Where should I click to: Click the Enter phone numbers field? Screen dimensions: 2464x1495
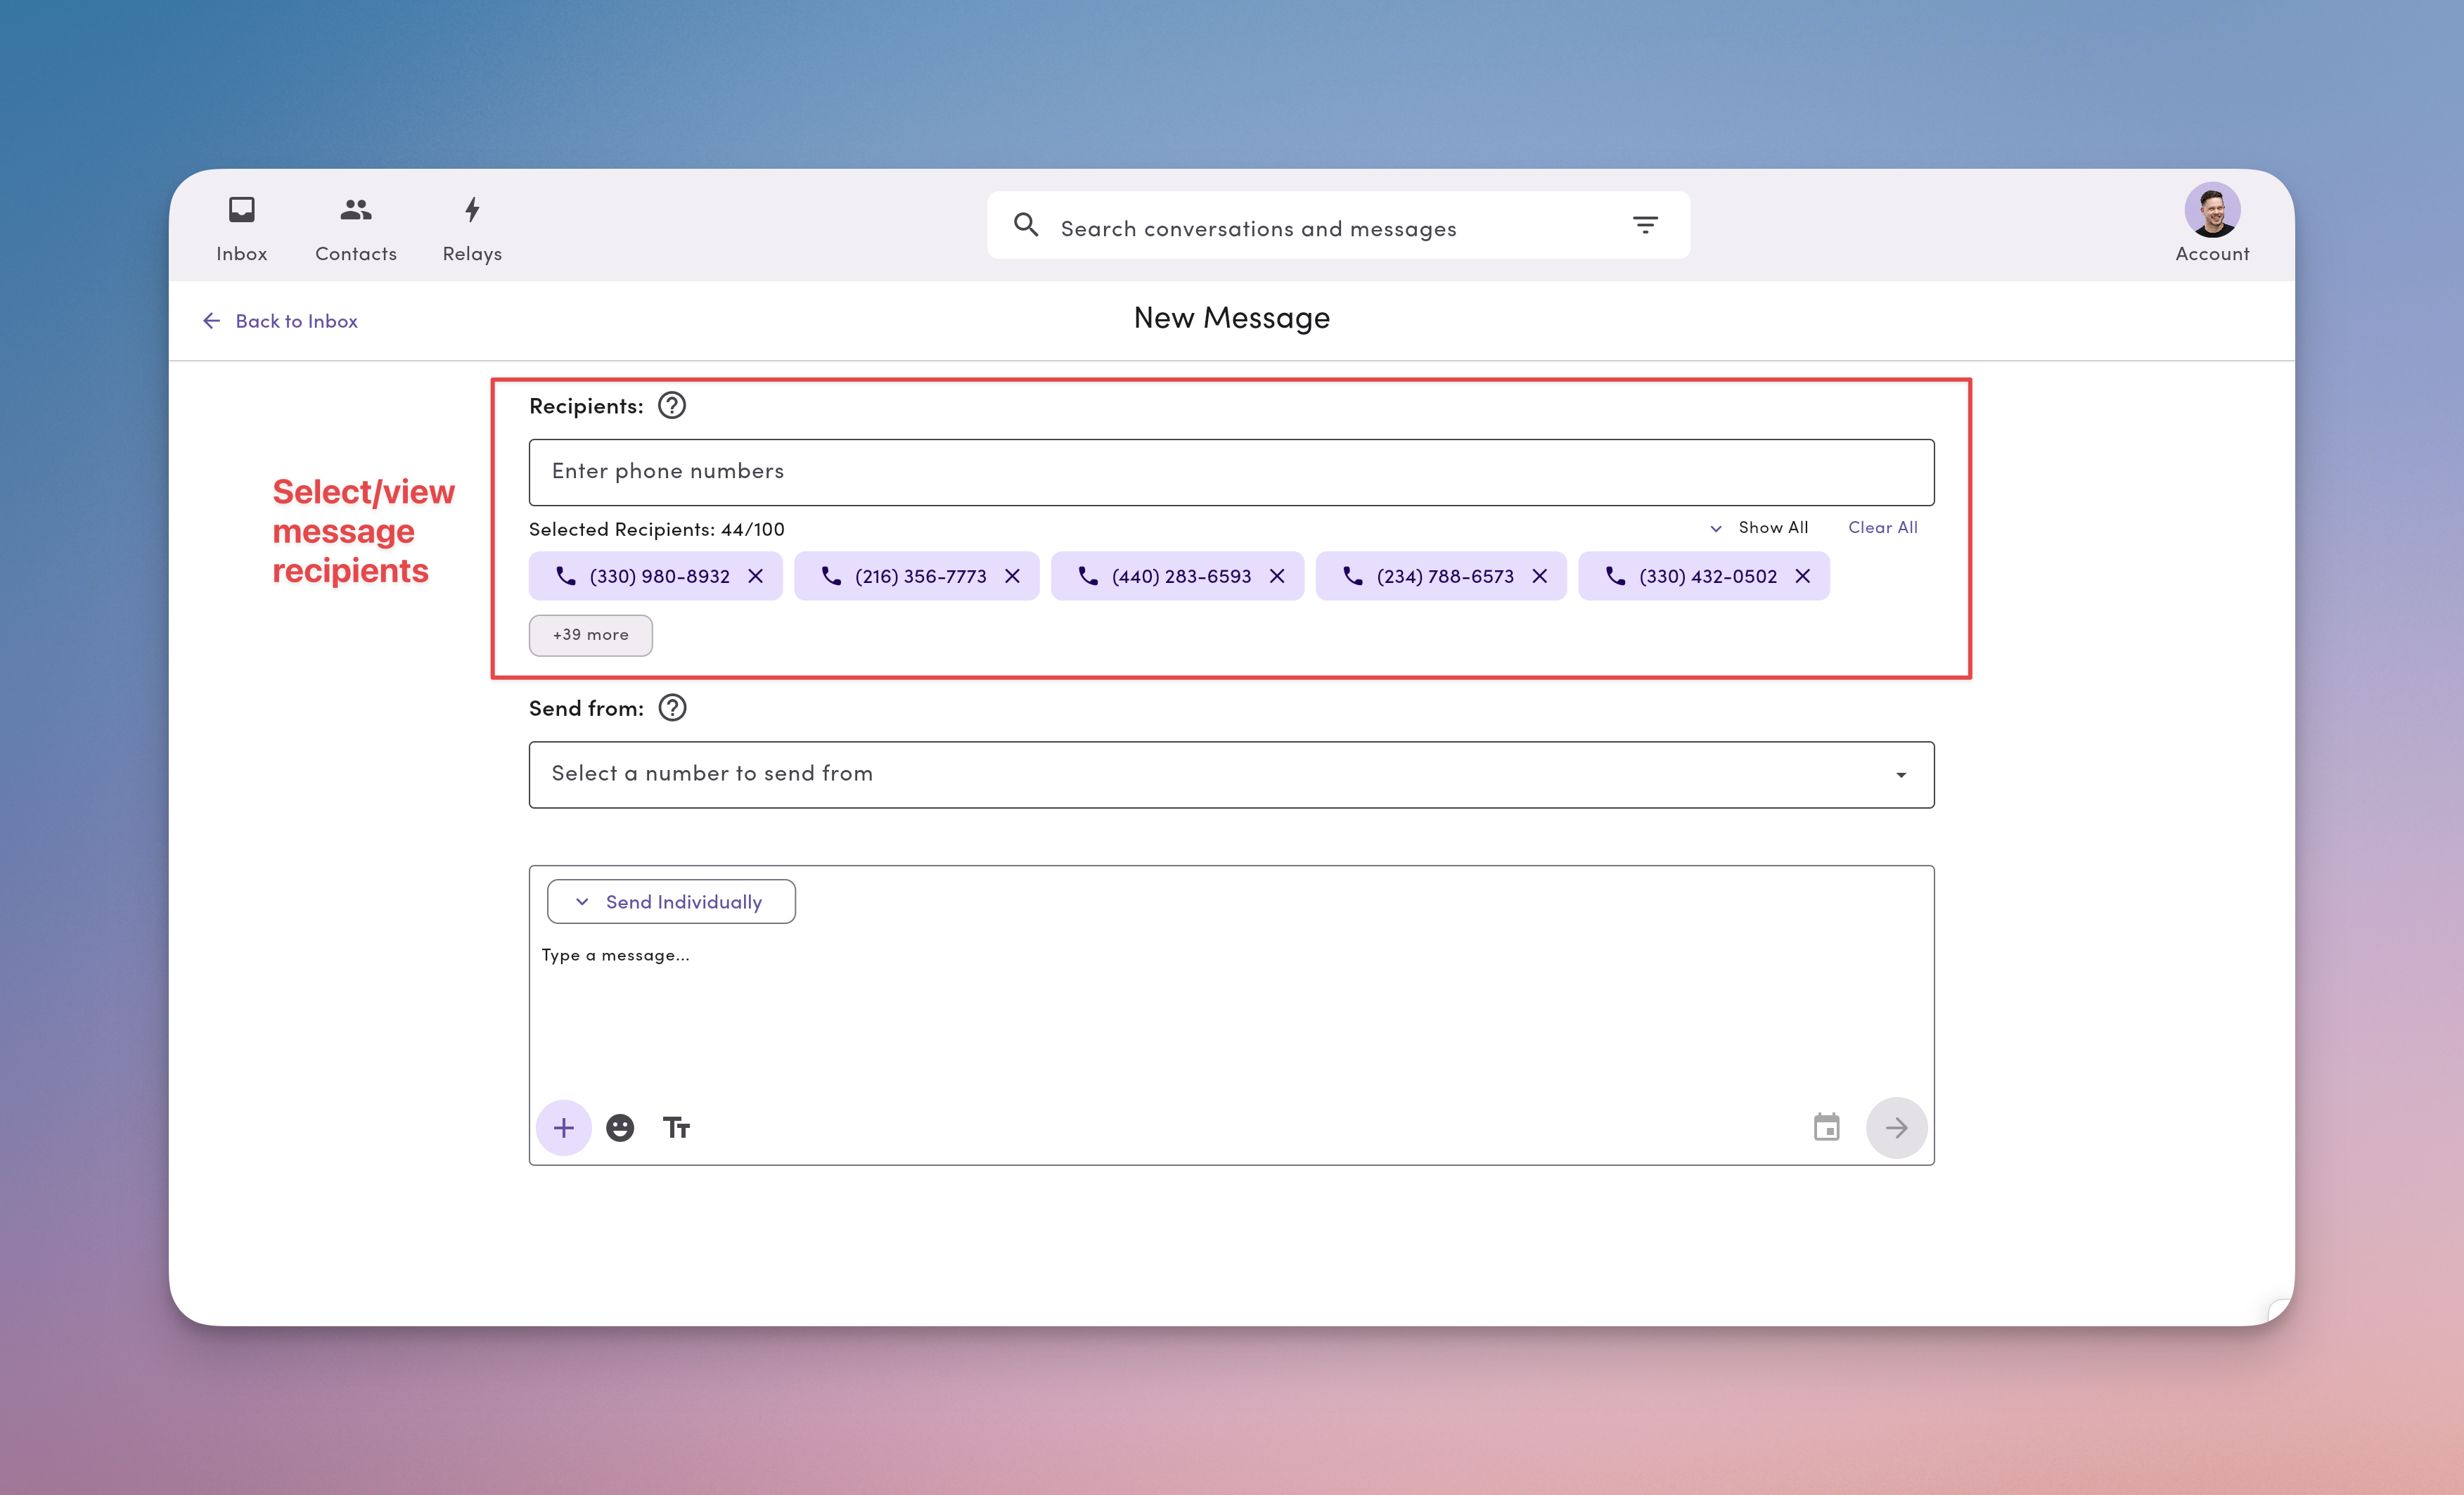pyautogui.click(x=1231, y=471)
